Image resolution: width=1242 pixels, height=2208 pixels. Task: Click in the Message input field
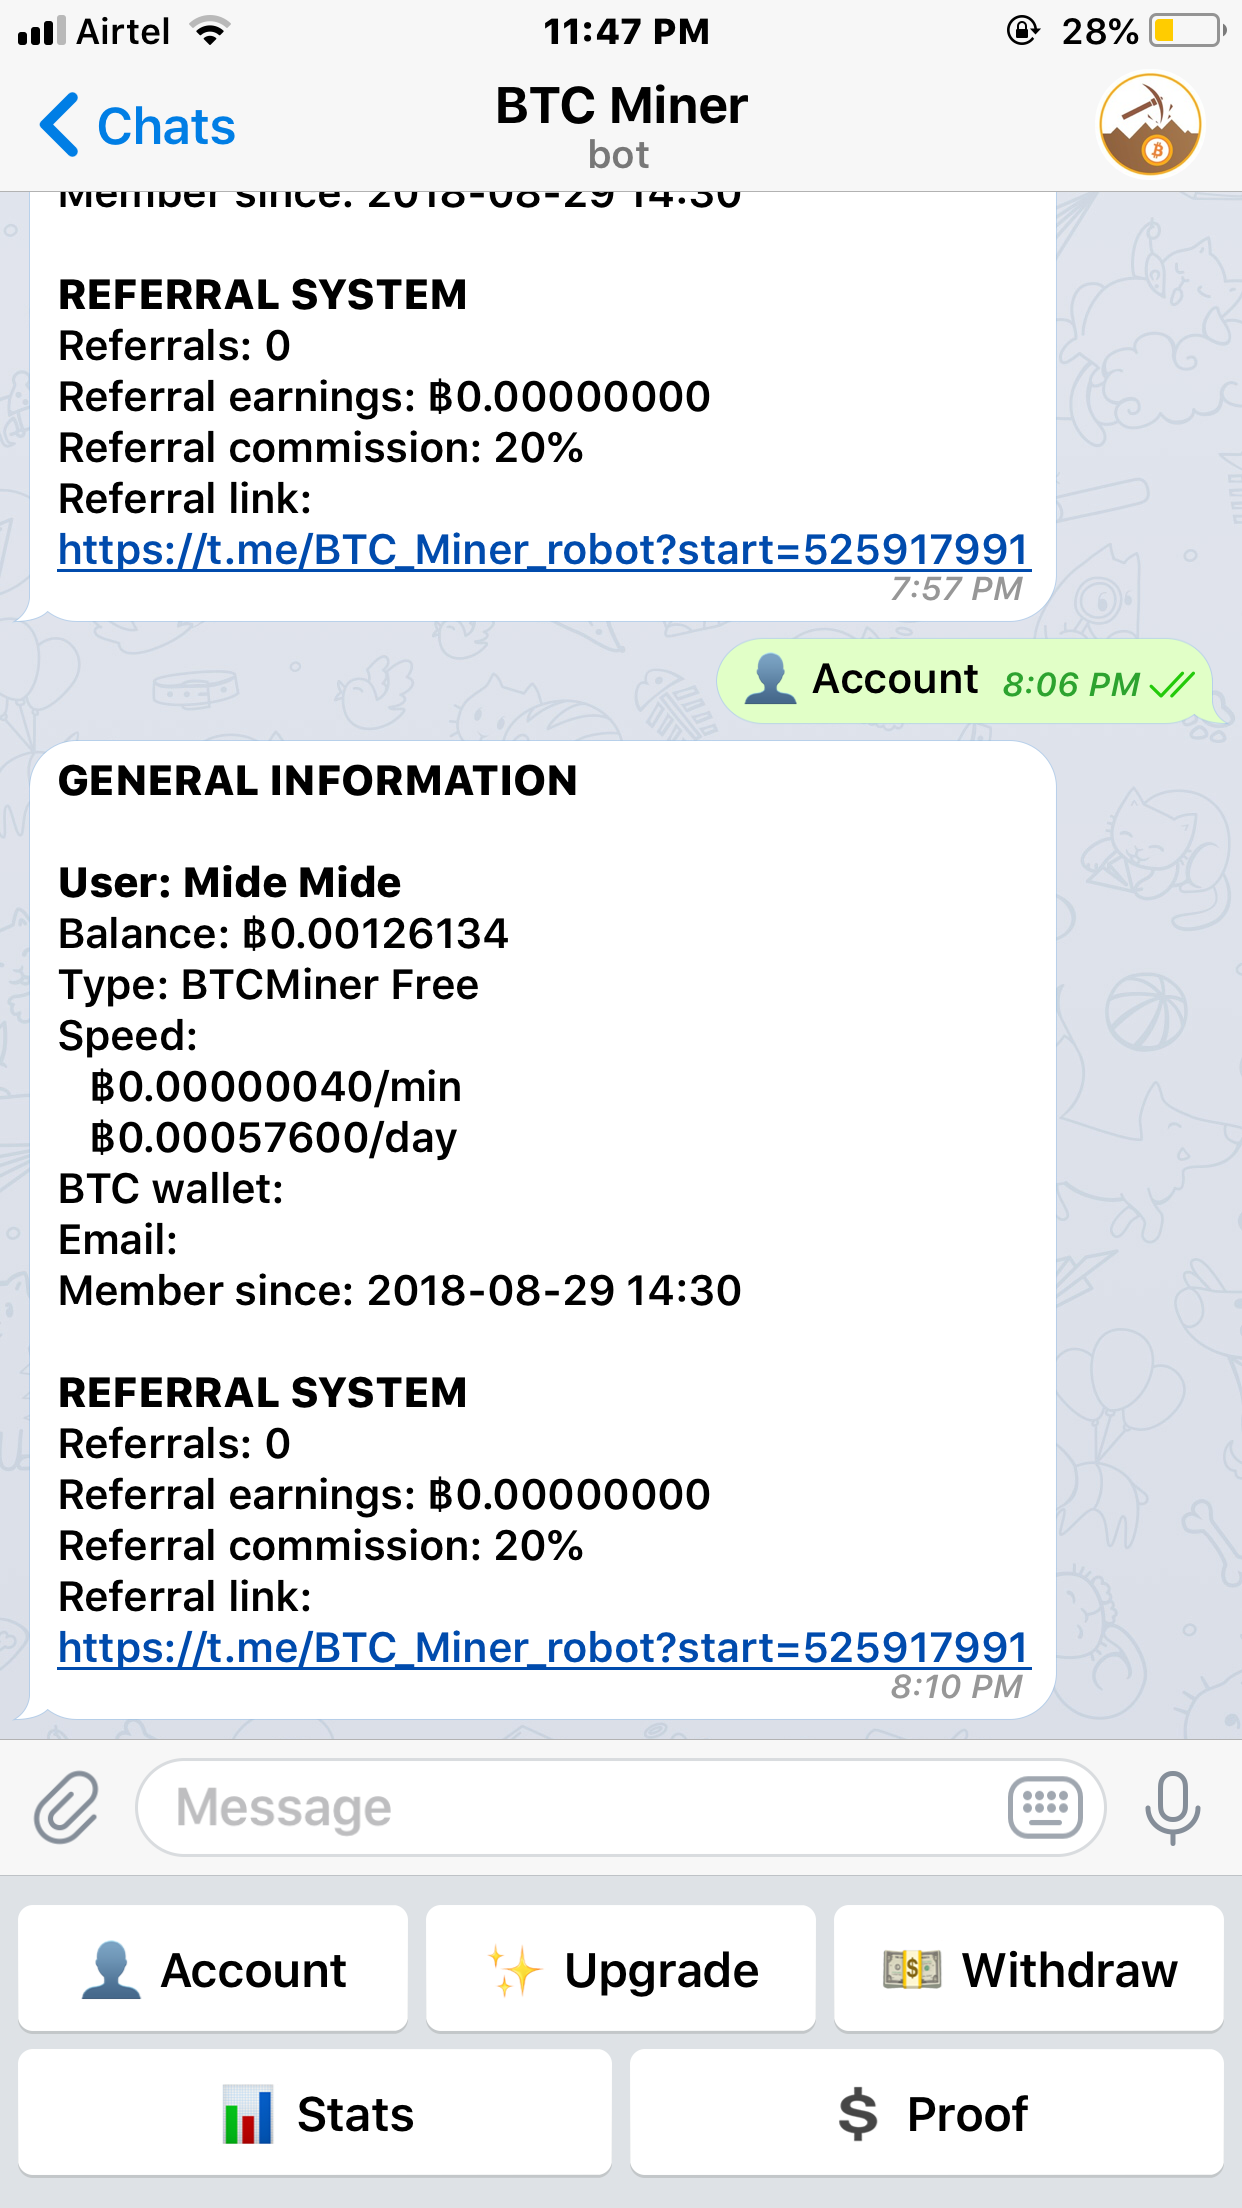pyautogui.click(x=570, y=1807)
